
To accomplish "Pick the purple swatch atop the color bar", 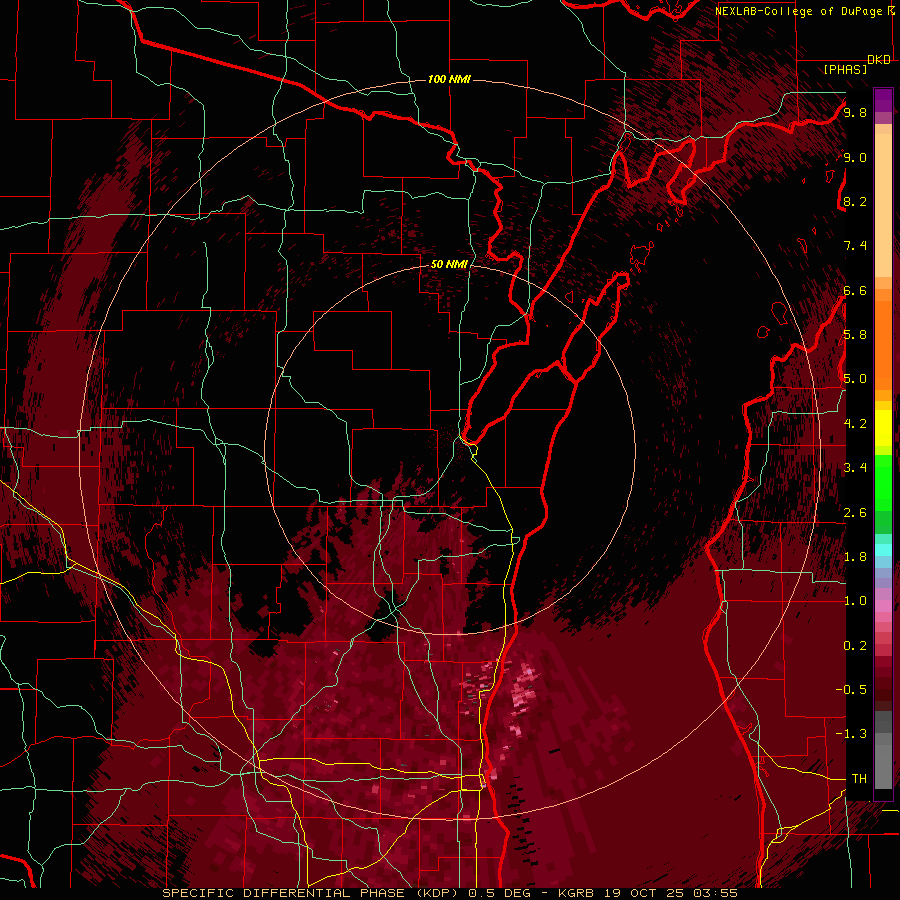I will point(883,100).
